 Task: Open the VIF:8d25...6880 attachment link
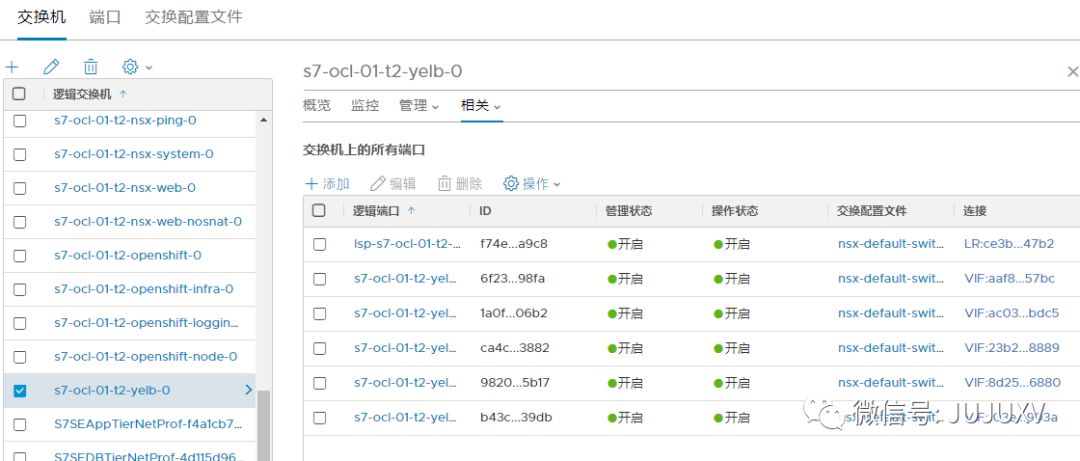(x=1012, y=382)
